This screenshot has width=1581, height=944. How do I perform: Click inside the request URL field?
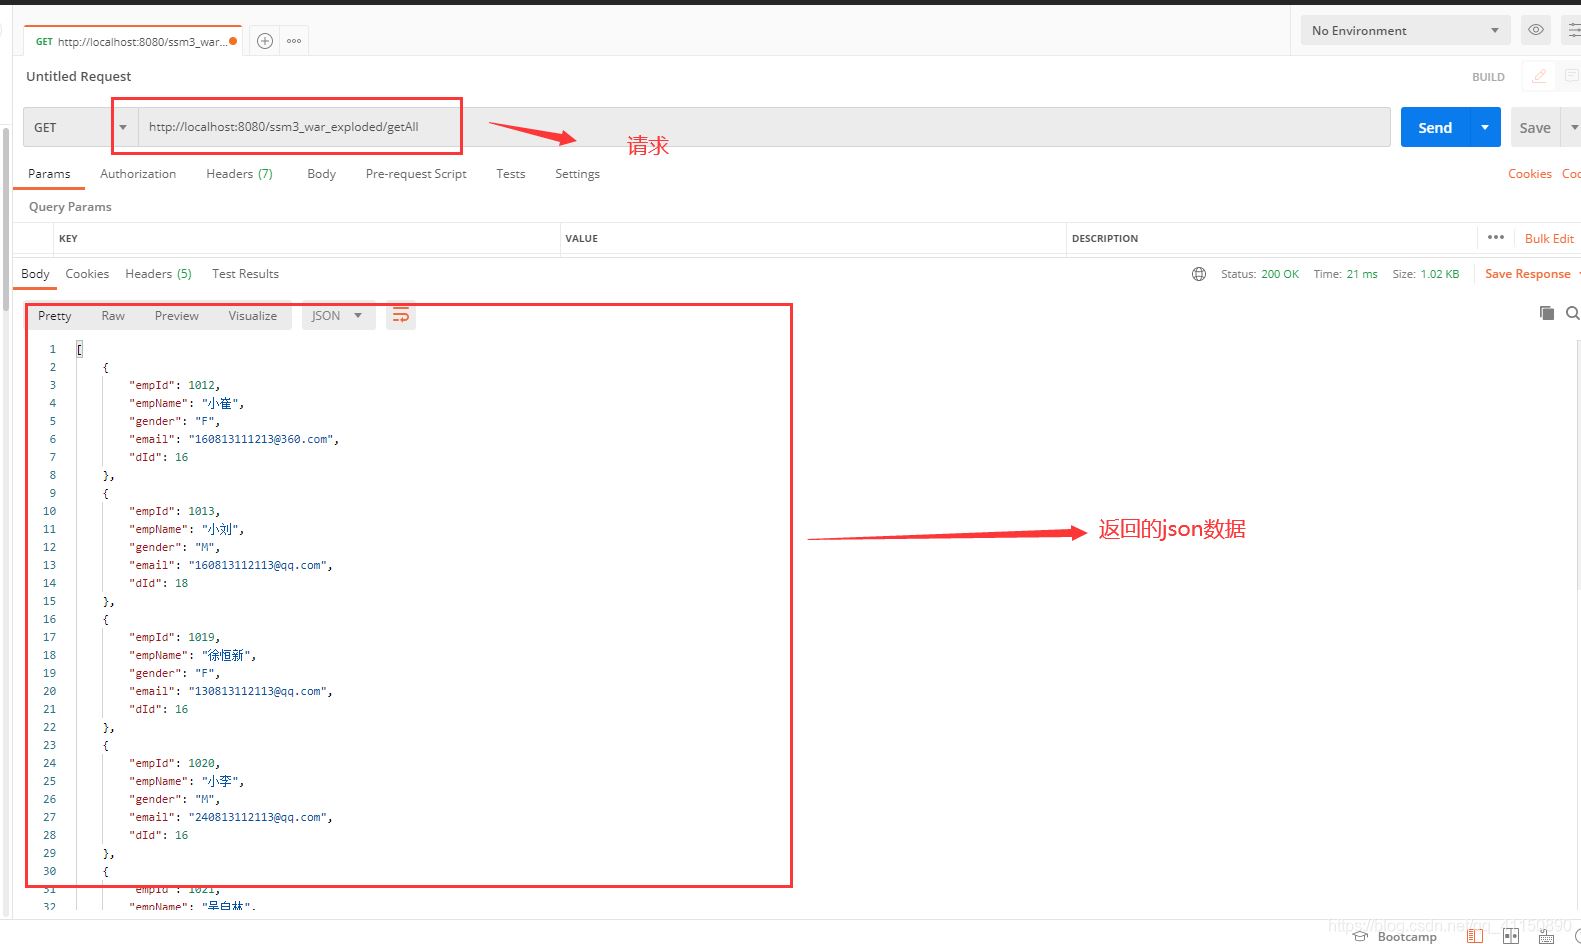pyautogui.click(x=764, y=127)
